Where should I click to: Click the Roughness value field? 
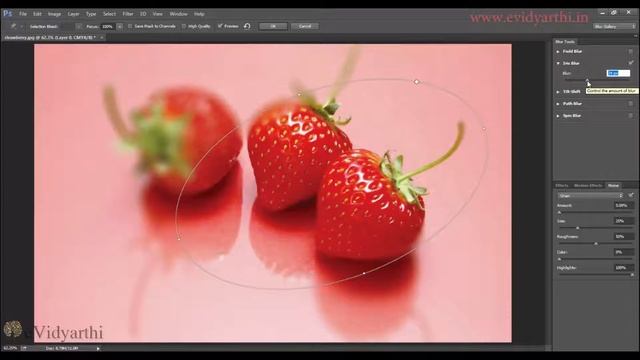[623, 236]
